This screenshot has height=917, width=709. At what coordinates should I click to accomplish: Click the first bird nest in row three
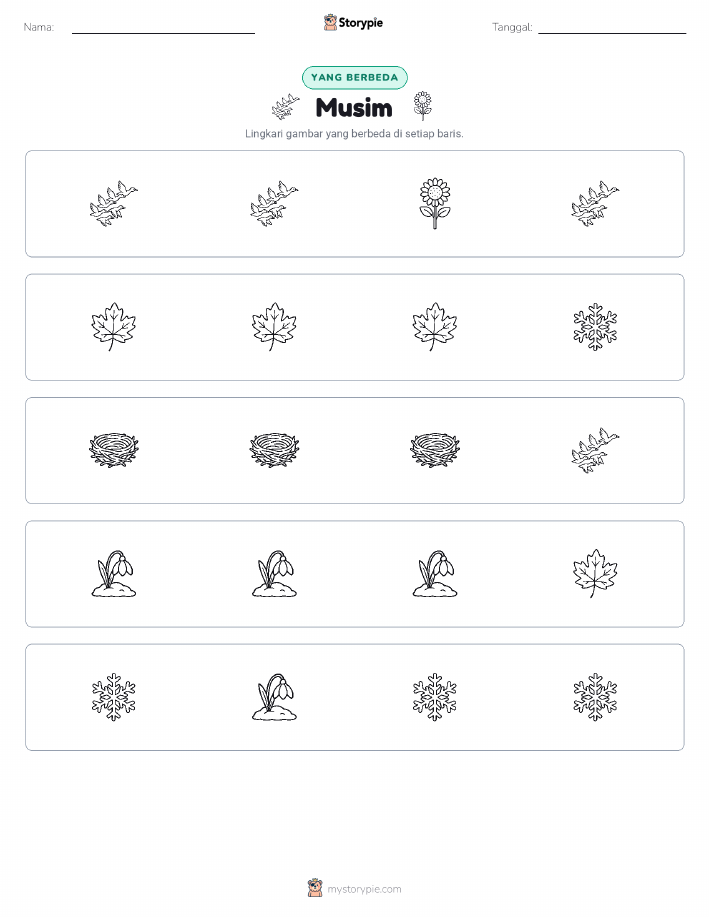(113, 450)
